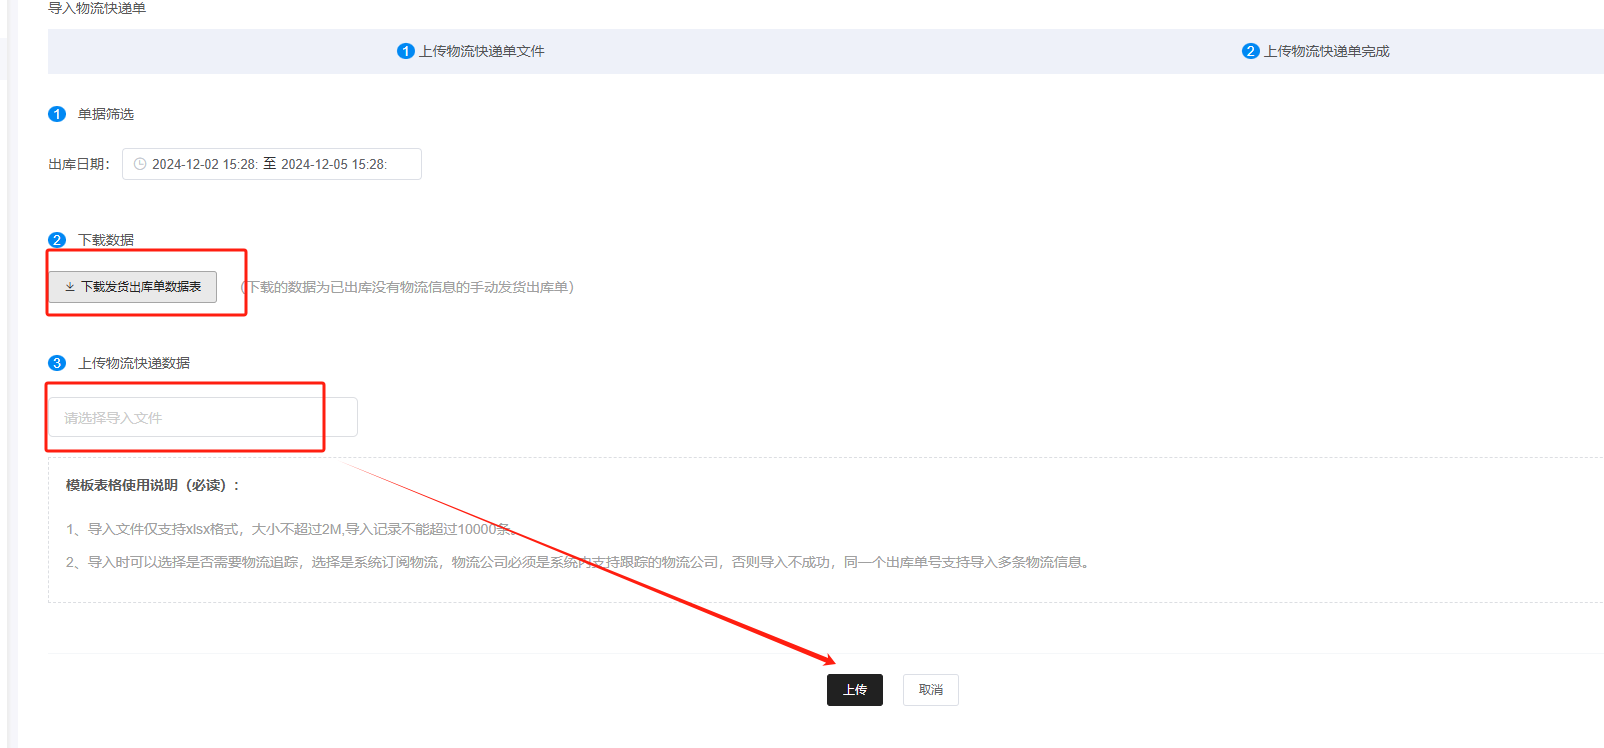Select the 上传物流快递单文件 step label
This screenshot has width=1604, height=748.
481,51
